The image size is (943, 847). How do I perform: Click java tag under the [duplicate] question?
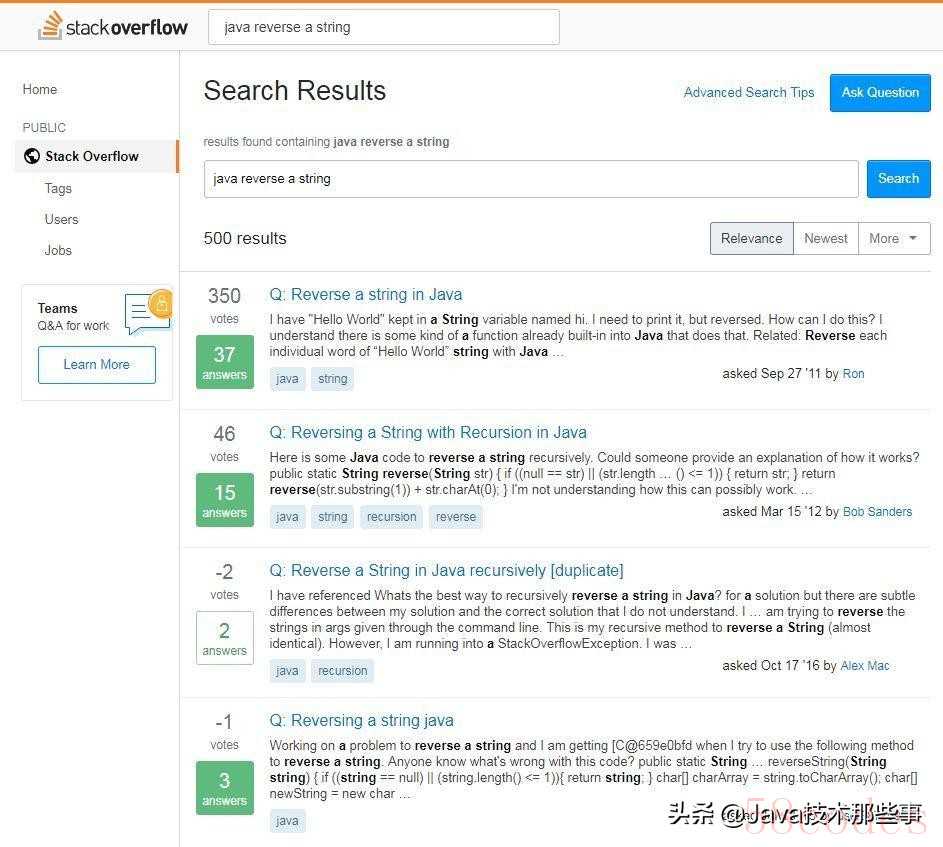287,671
